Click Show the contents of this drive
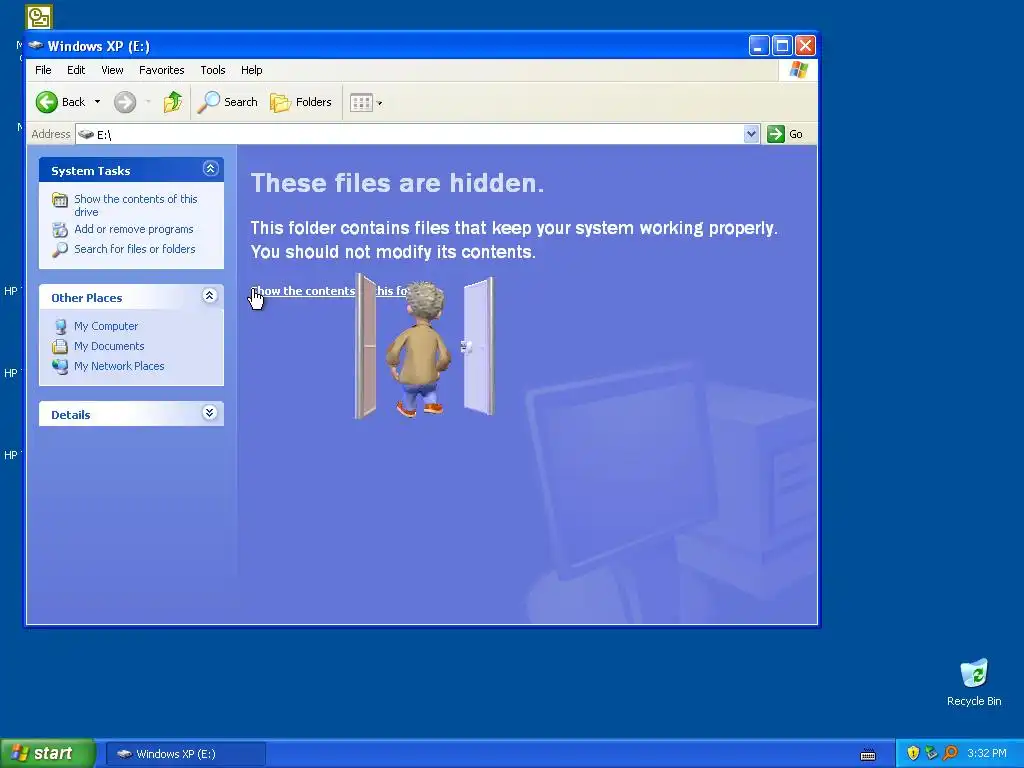Image resolution: width=1024 pixels, height=768 pixels. [x=135, y=205]
